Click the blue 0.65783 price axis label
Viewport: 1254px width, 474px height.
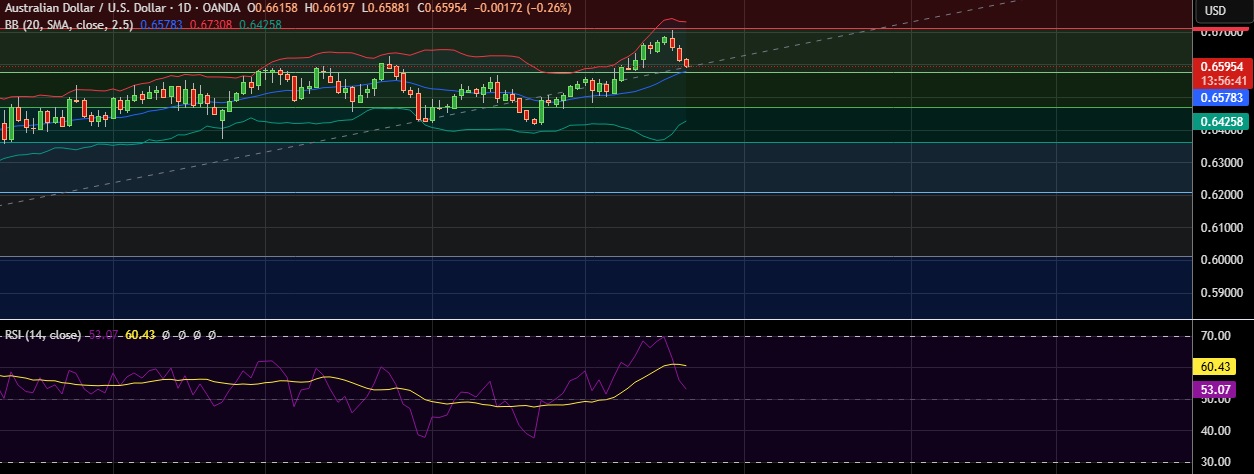click(x=1222, y=98)
